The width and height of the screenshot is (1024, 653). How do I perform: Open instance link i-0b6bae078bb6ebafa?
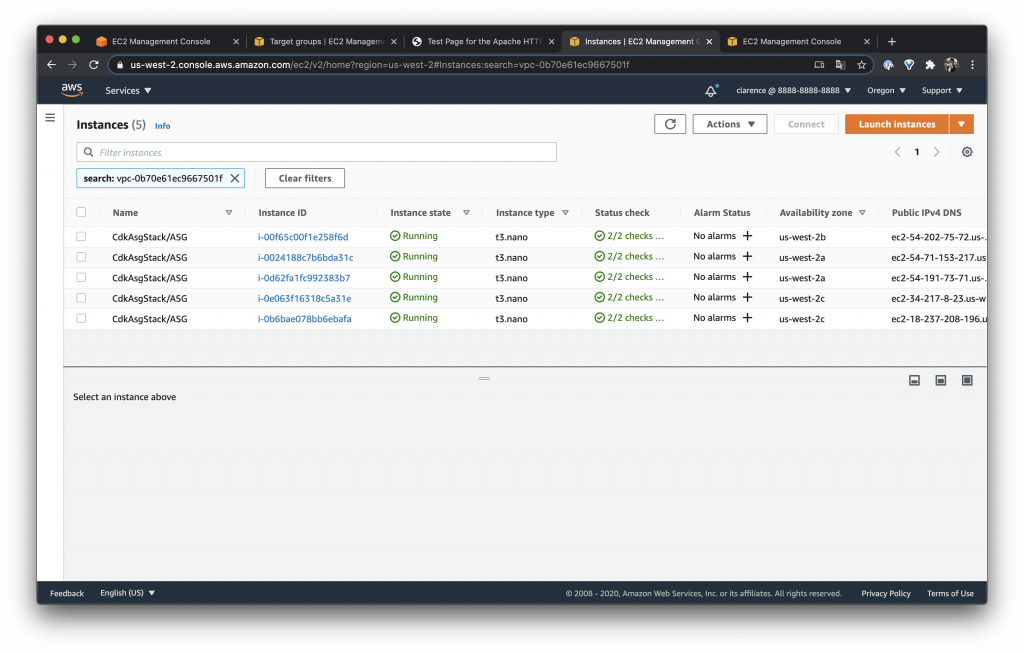[x=304, y=319]
